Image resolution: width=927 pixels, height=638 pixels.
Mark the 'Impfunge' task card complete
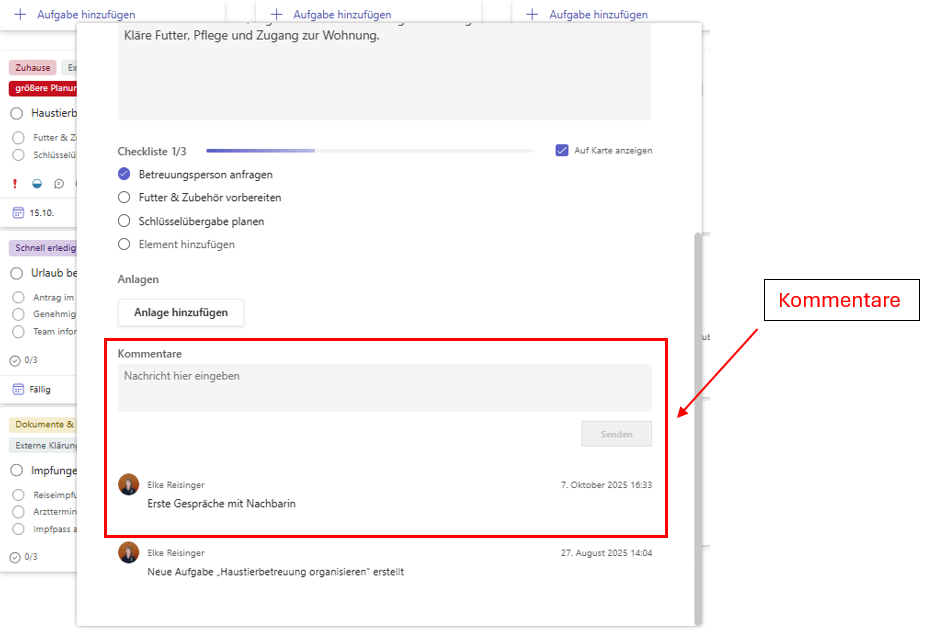tap(17, 470)
